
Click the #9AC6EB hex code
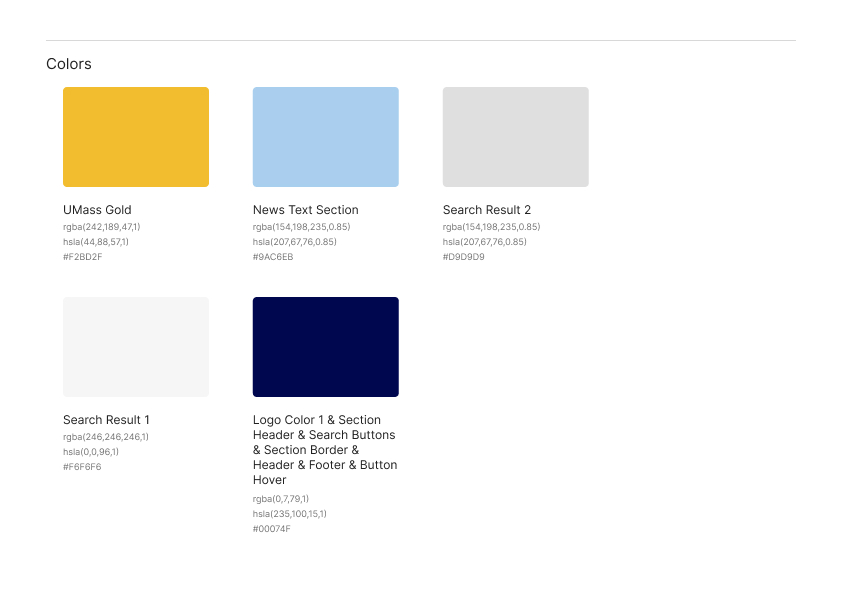(273, 257)
